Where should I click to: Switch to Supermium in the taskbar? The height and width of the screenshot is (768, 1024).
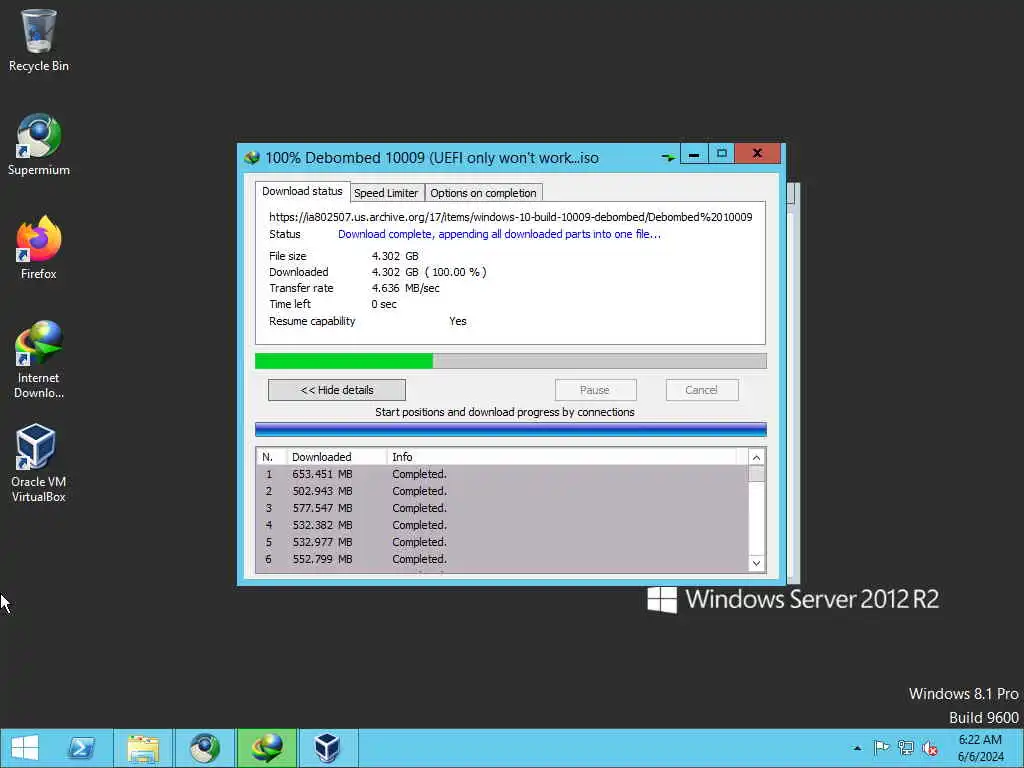tap(205, 748)
